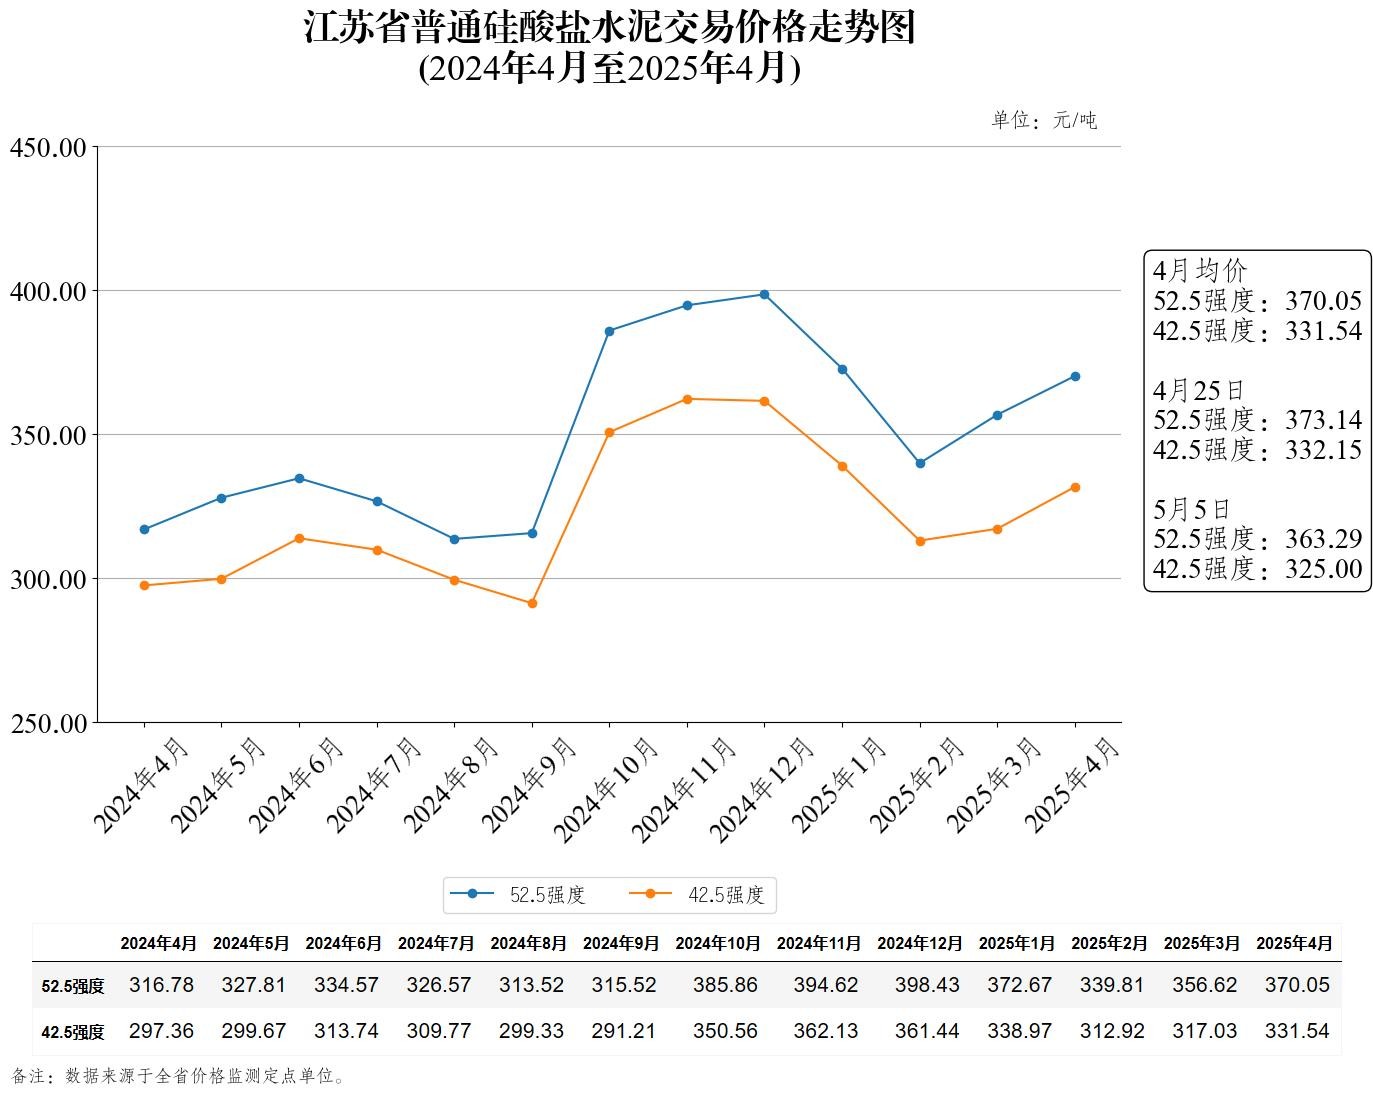Click the 2024年4月 x-axis label

click(141, 785)
